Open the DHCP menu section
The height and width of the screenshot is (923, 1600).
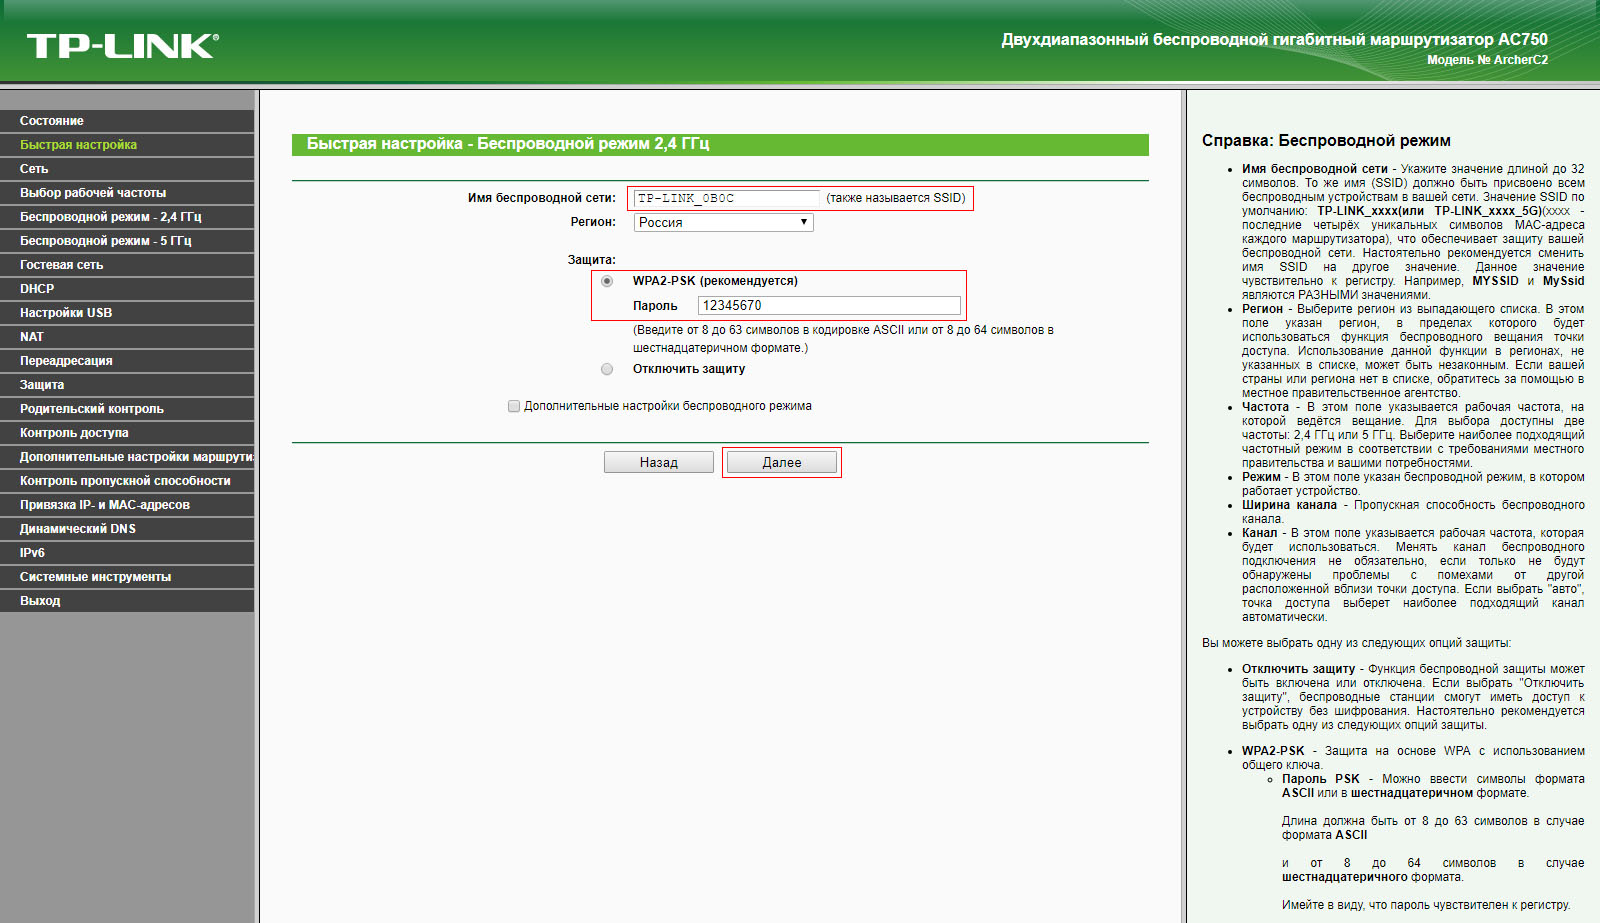127,289
